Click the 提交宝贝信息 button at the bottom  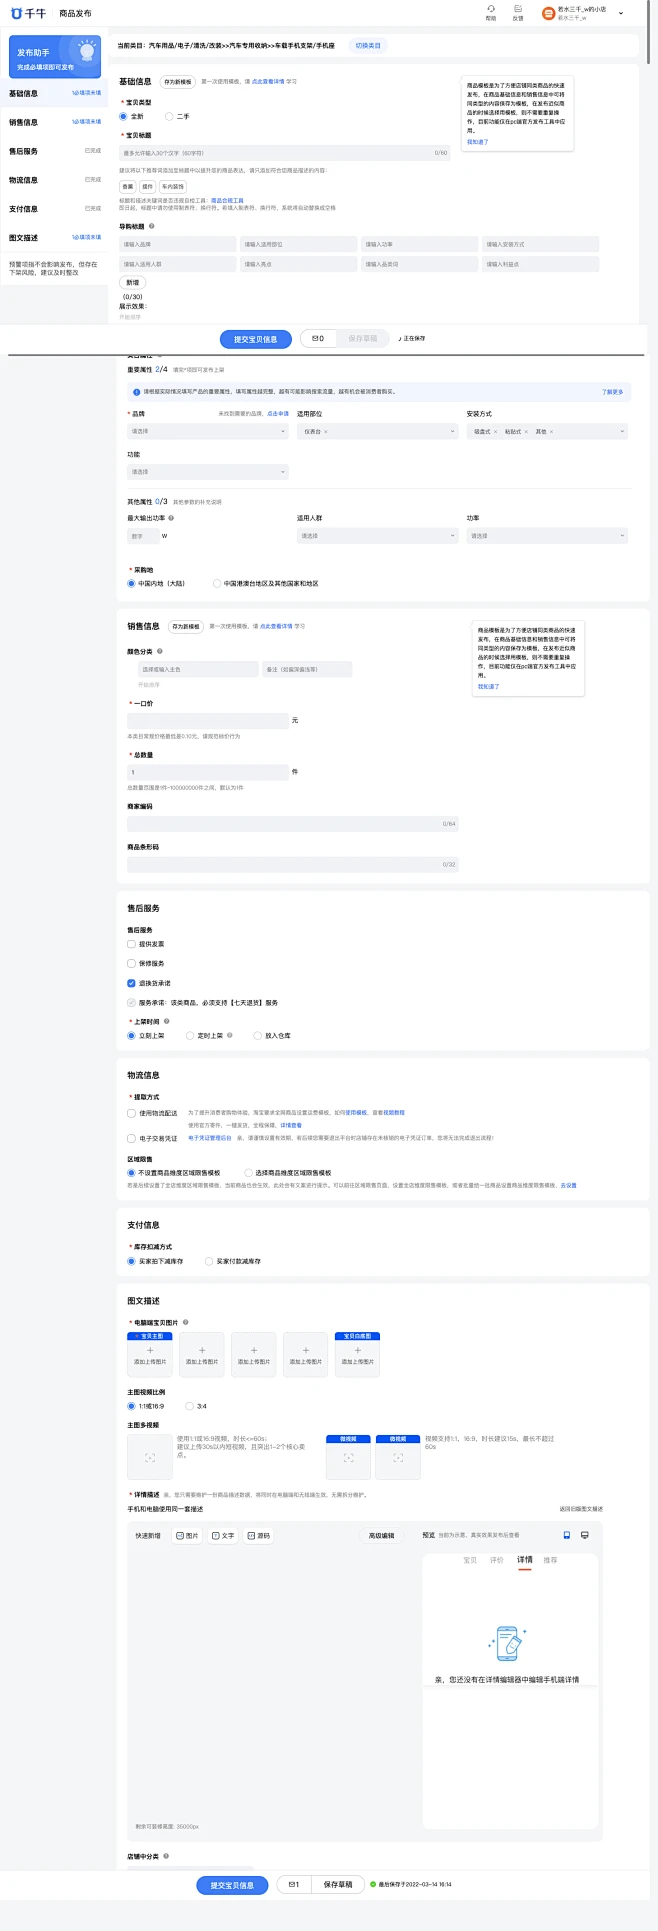click(232, 1885)
